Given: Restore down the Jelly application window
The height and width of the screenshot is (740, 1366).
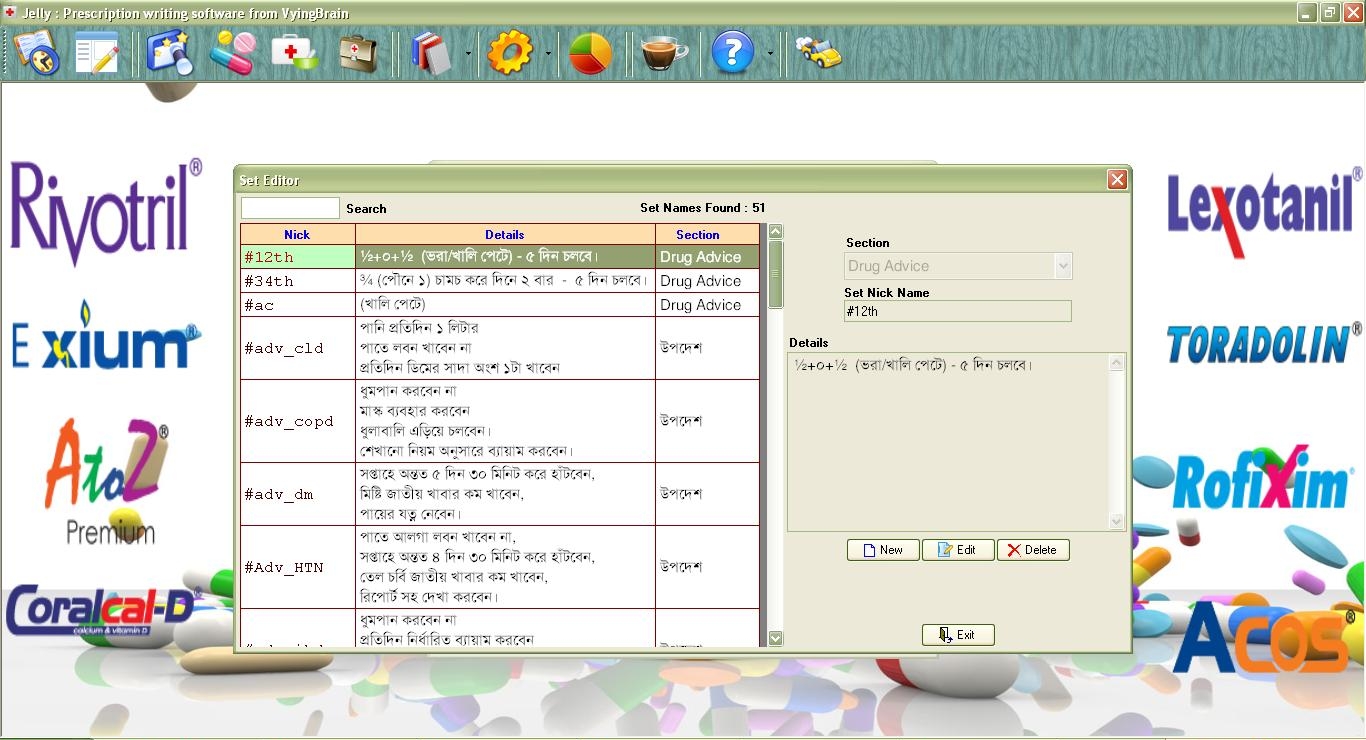Looking at the screenshot, I should (1330, 13).
